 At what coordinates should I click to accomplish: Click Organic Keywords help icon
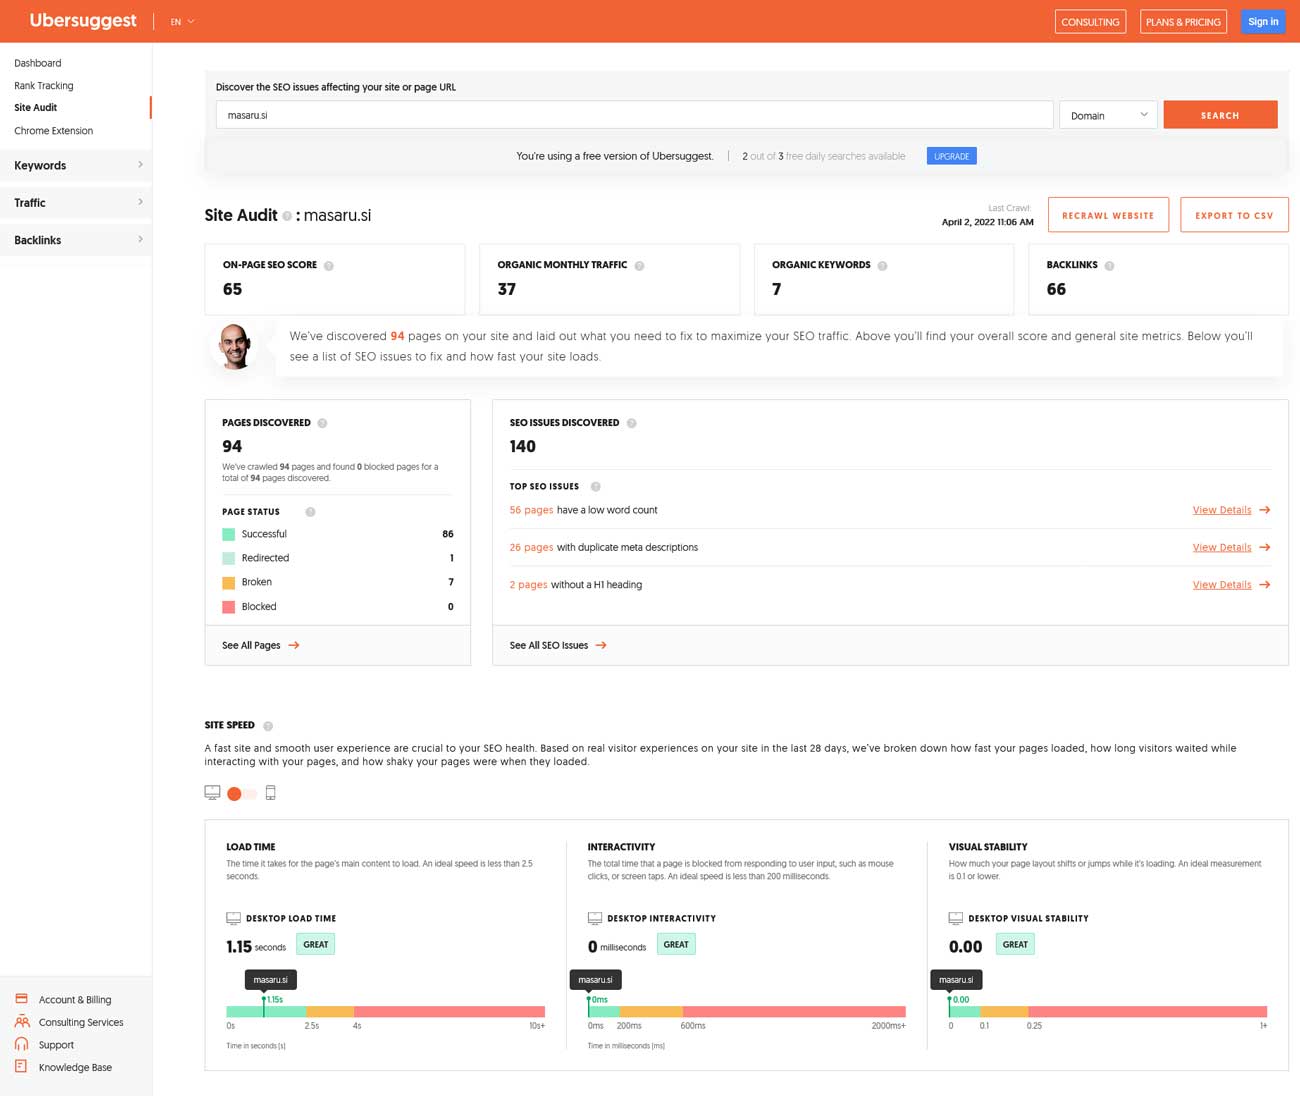(882, 266)
